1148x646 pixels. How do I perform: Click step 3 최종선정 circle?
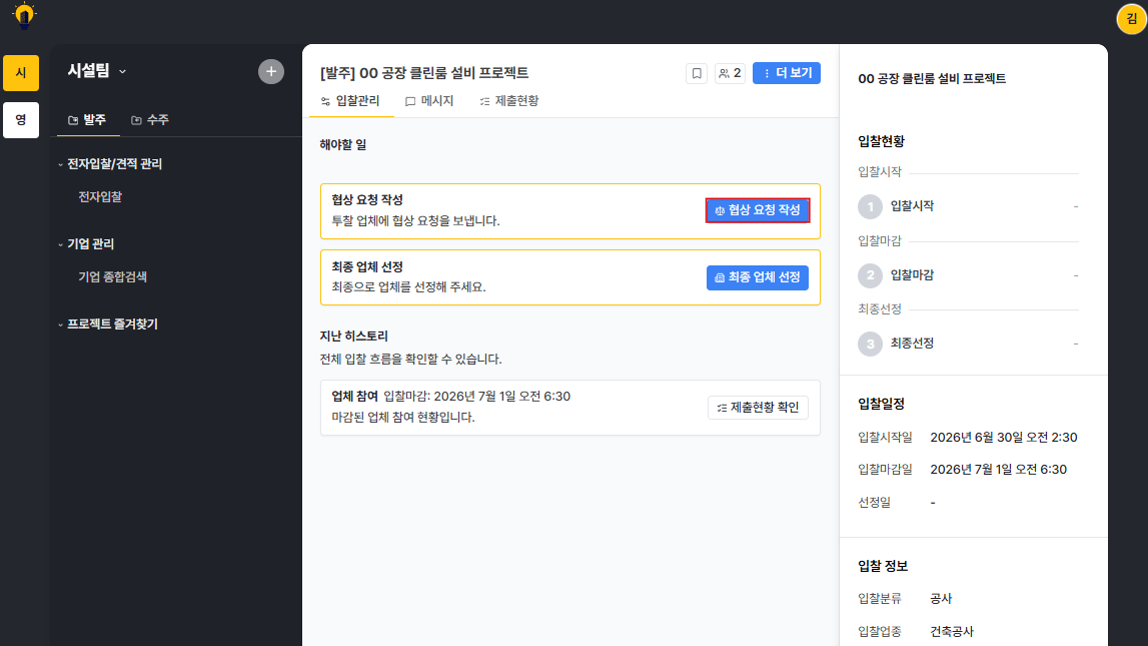(x=870, y=344)
